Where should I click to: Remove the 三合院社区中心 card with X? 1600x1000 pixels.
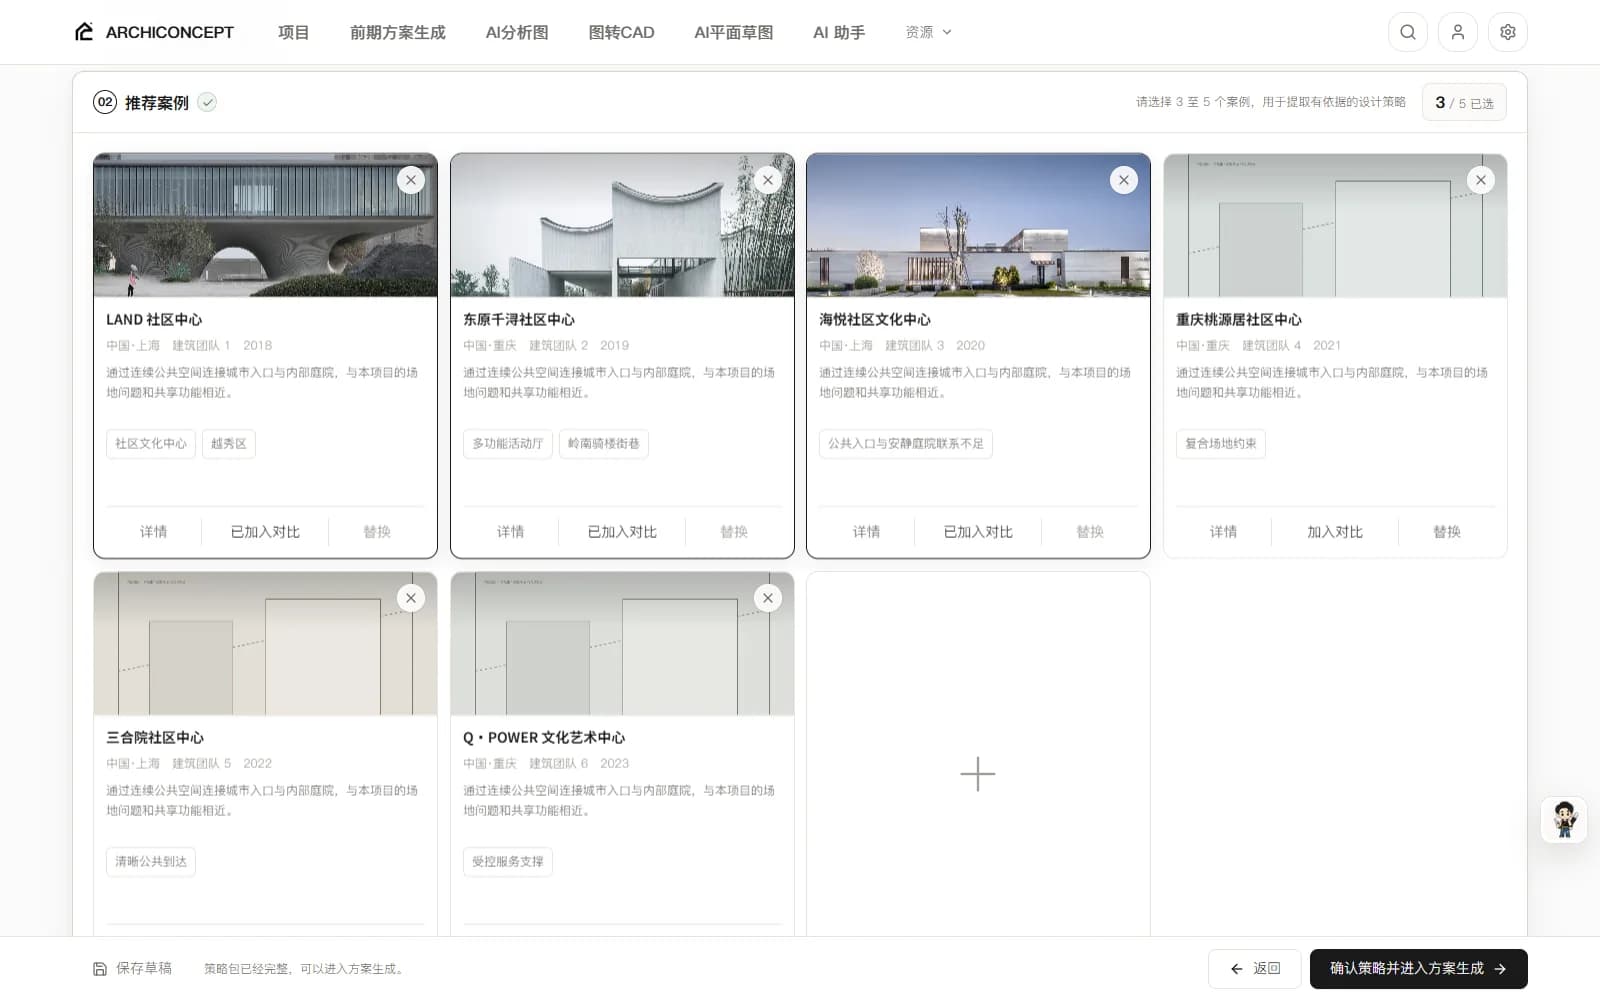[411, 598]
